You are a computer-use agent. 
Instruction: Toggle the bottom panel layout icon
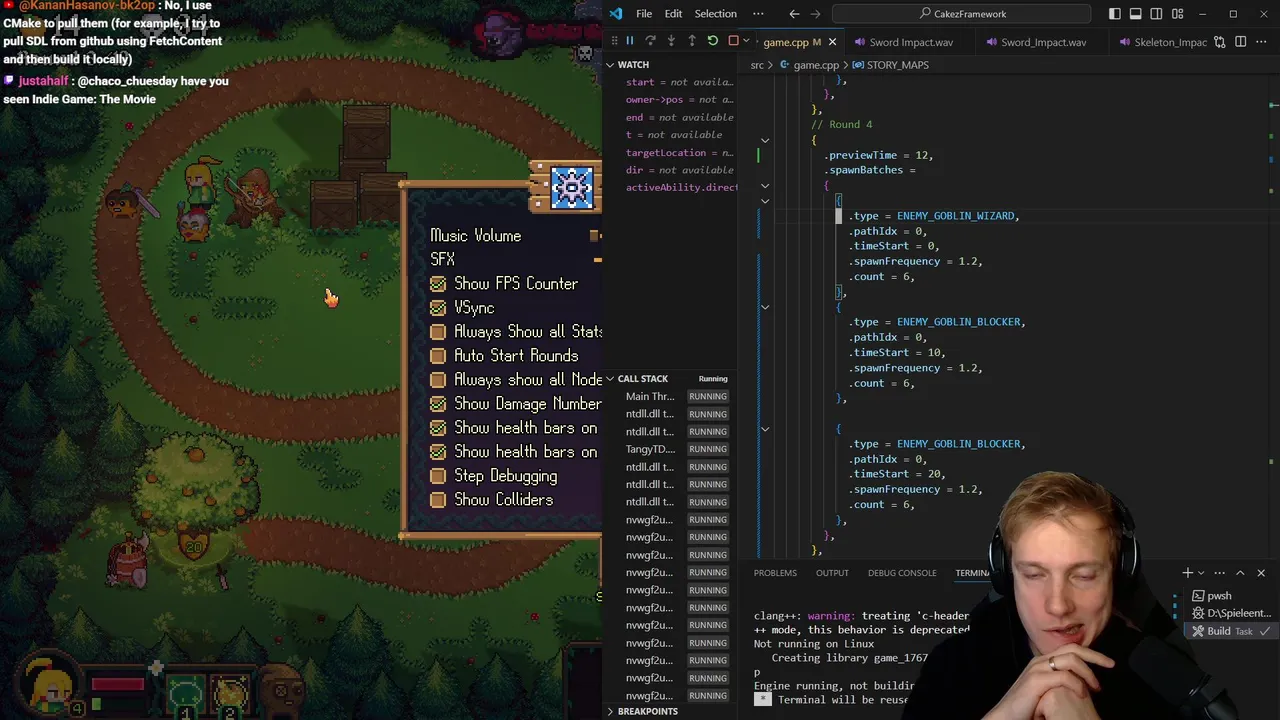tap(1136, 14)
